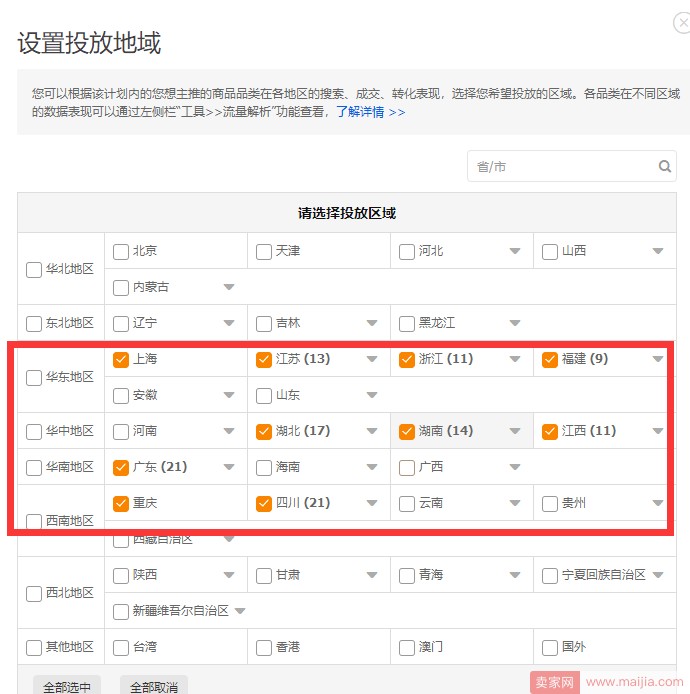Expand the 山西 city dropdown arrow

pyautogui.click(x=658, y=251)
